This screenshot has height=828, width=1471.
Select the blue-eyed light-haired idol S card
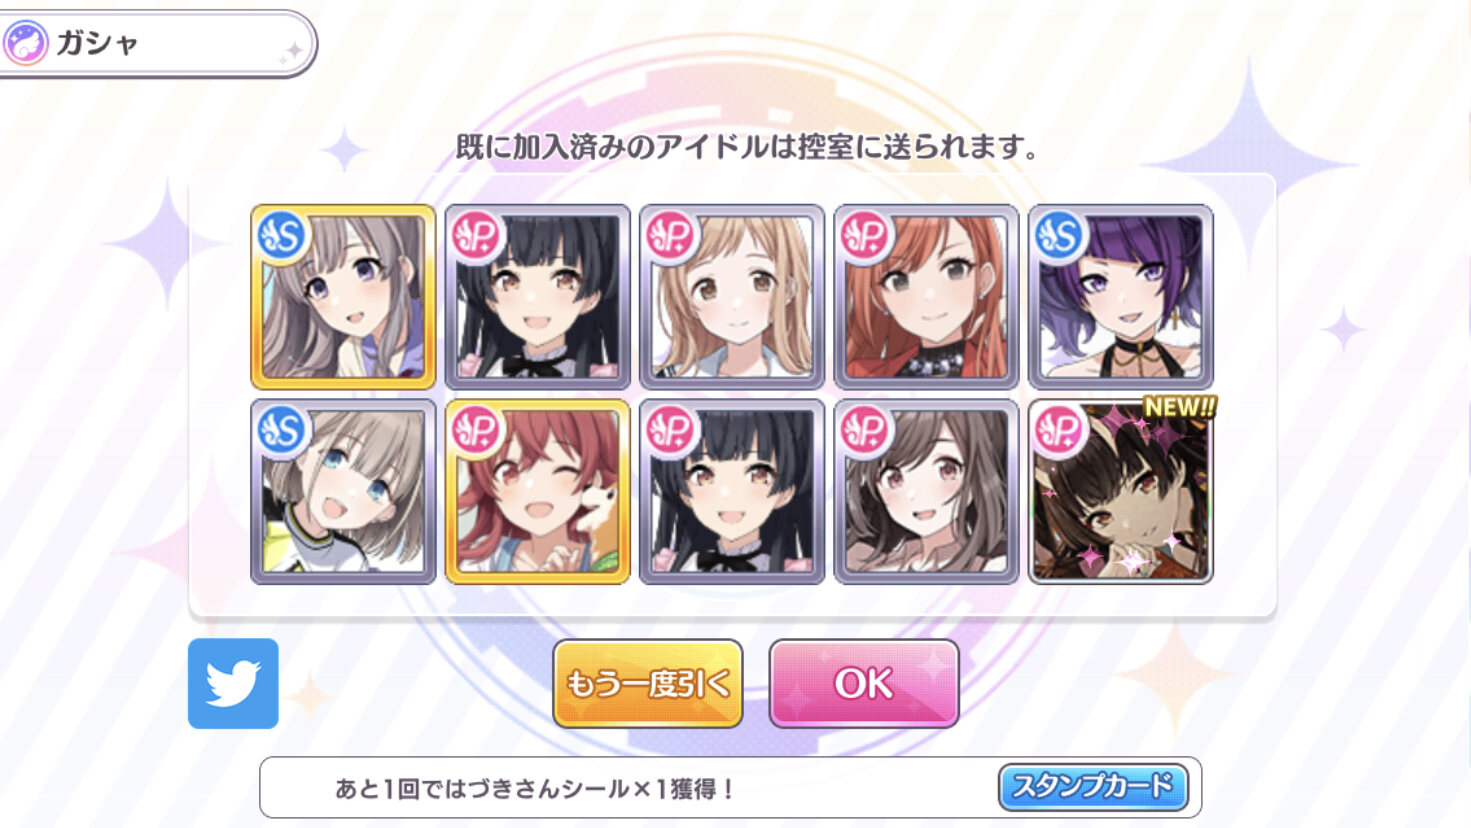click(x=343, y=491)
